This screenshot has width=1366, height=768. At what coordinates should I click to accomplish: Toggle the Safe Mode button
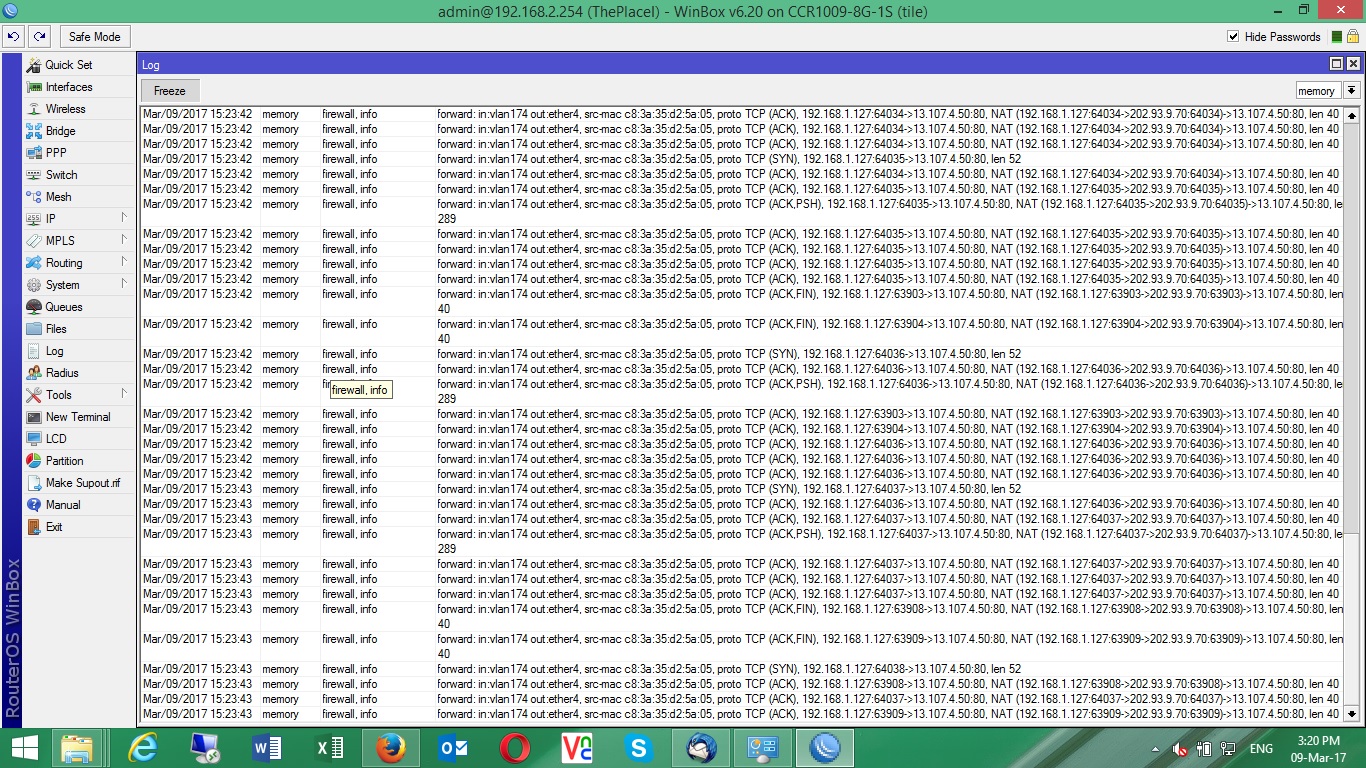(94, 37)
